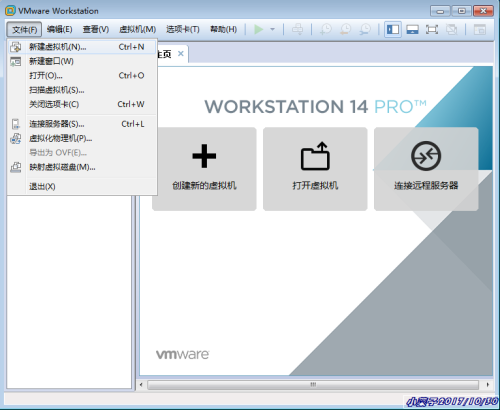Image resolution: width=500 pixels, height=410 pixels.
Task: Click the 创建新的虚拟机 tile
Action: (204, 169)
